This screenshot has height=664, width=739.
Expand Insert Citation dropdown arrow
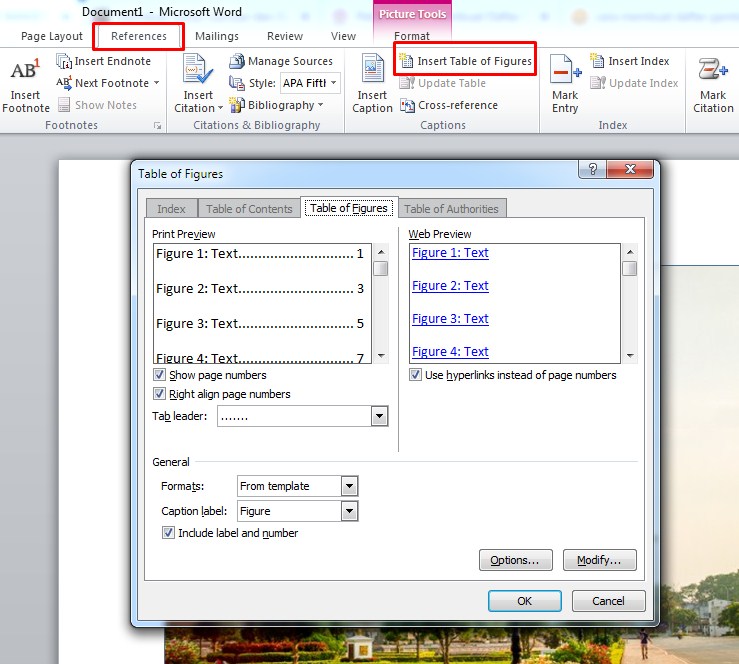coord(220,108)
